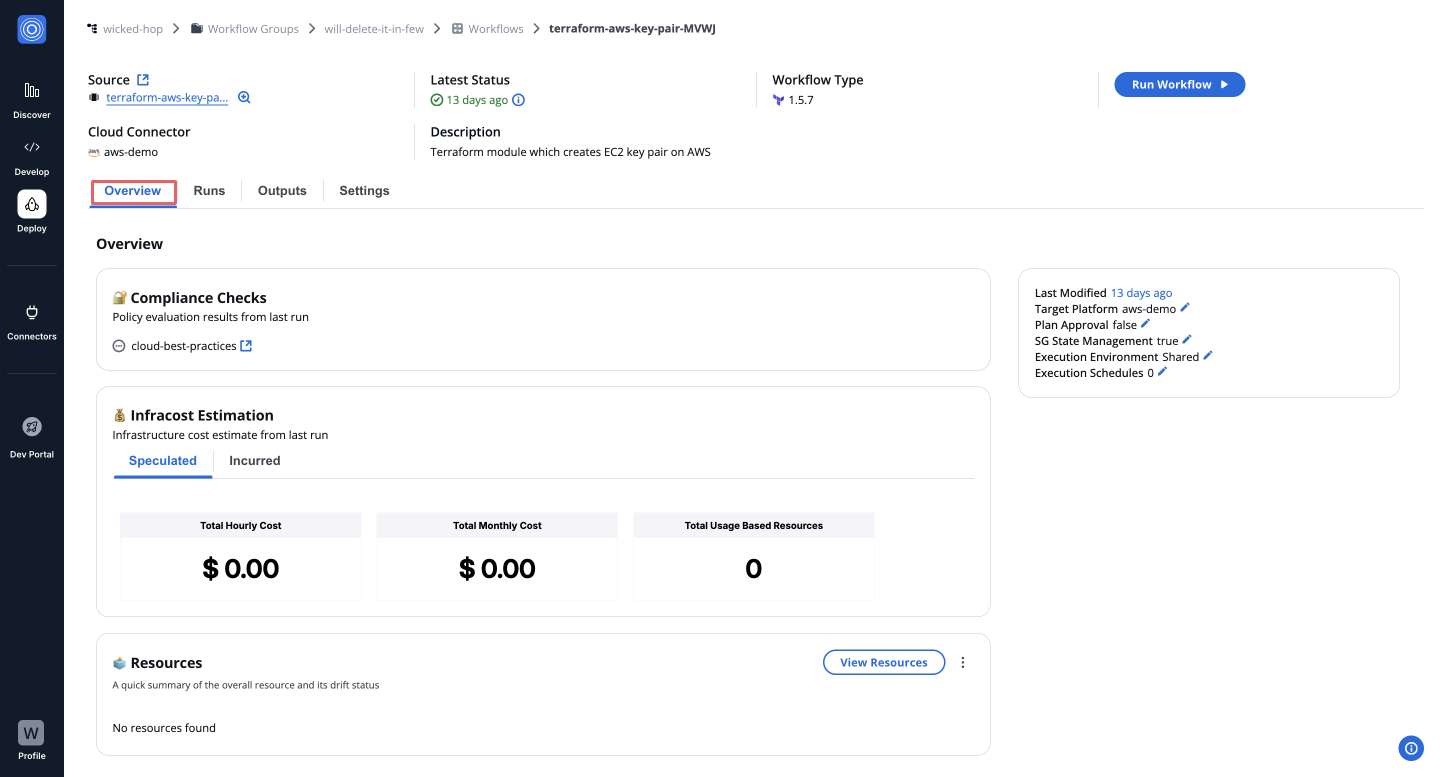This screenshot has height=777, width=1440.
Task: Switch to the Runs tab
Action: pyautogui.click(x=209, y=191)
